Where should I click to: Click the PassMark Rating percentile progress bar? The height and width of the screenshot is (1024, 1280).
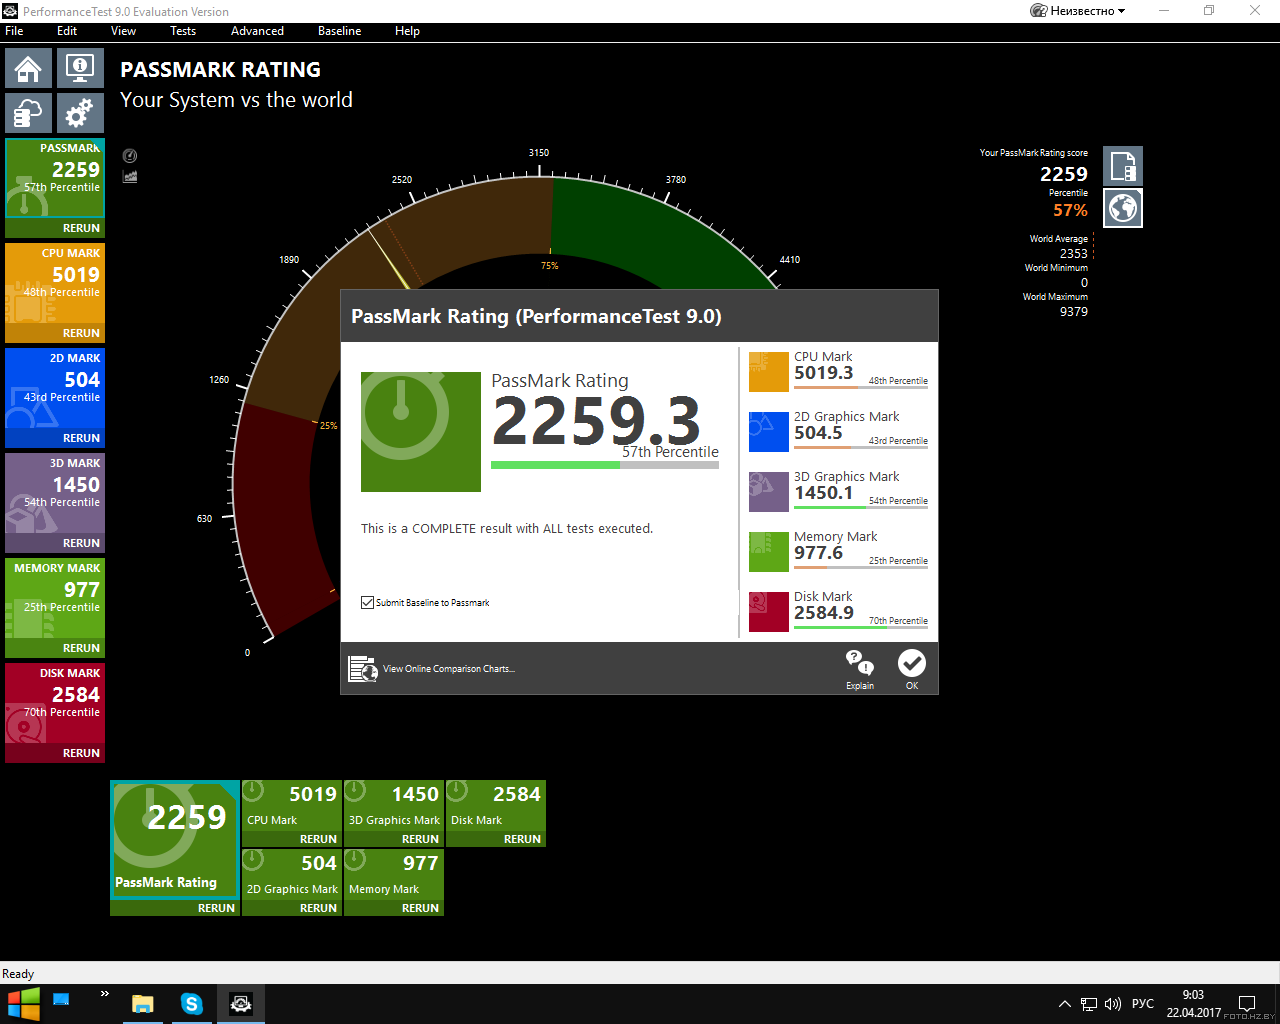(604, 465)
